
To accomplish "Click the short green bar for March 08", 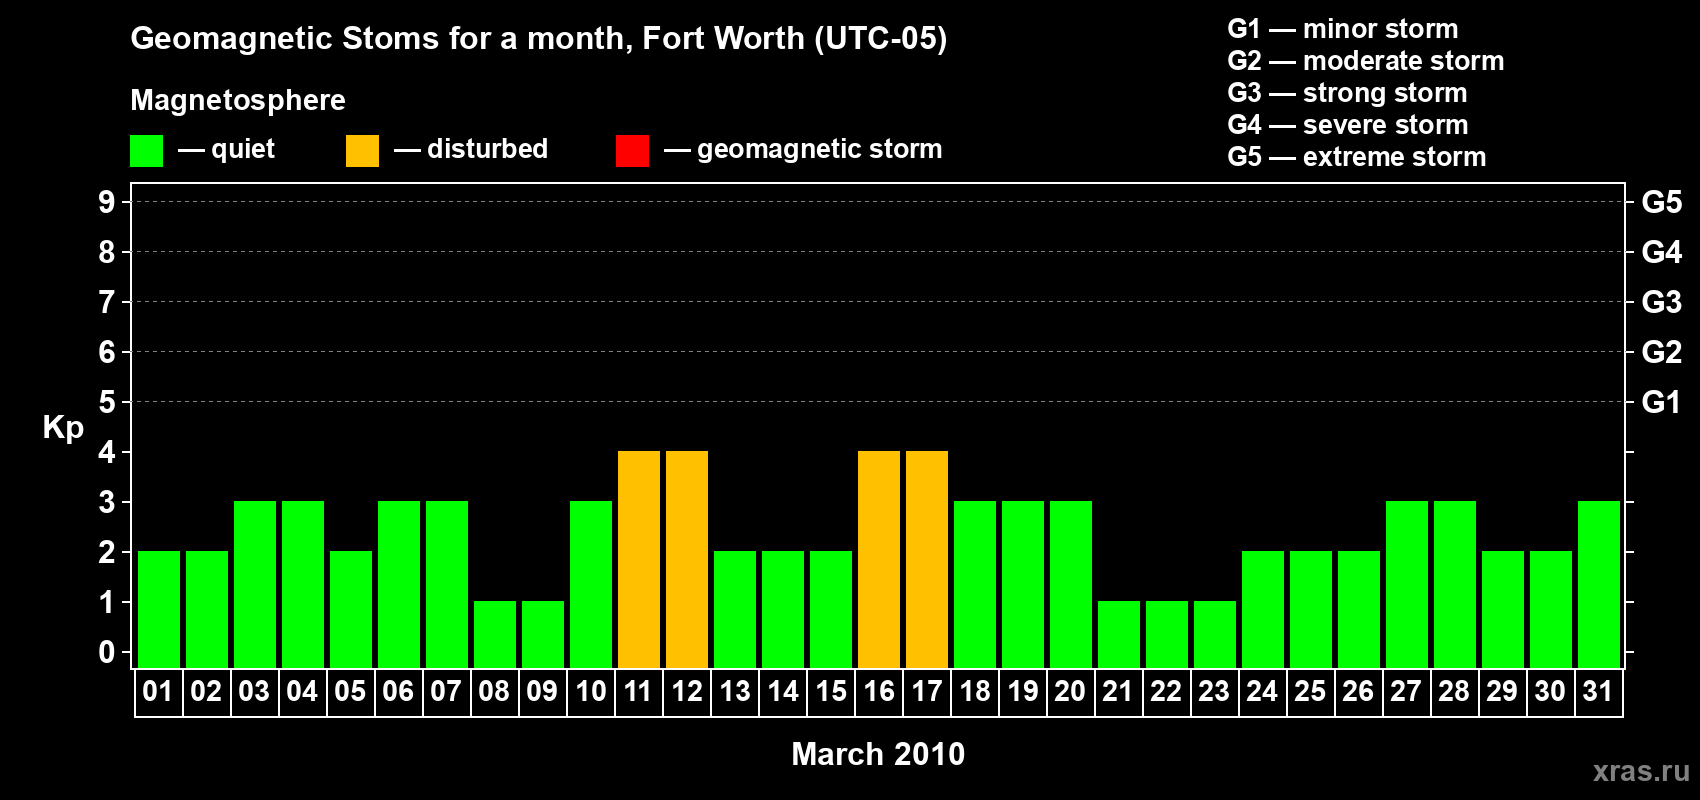I will point(495,634).
